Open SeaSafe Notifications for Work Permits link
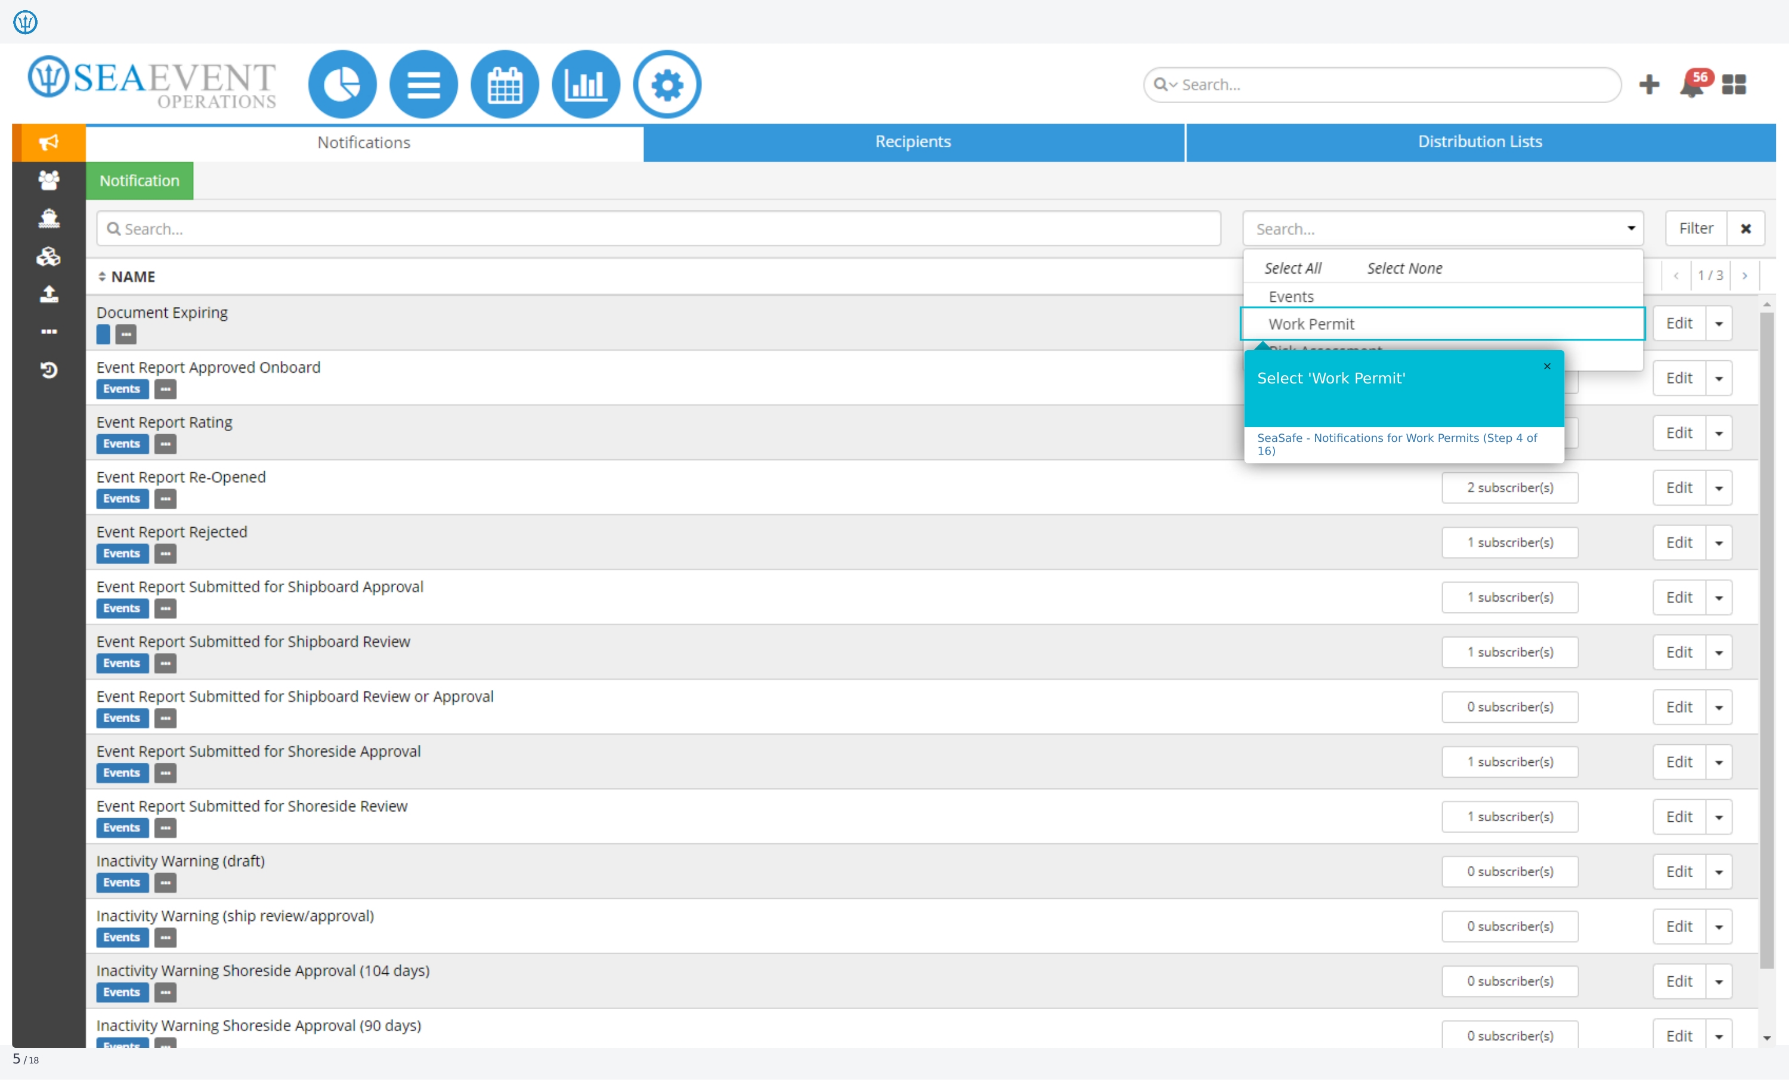Image resolution: width=1789 pixels, height=1080 pixels. pyautogui.click(x=1397, y=444)
